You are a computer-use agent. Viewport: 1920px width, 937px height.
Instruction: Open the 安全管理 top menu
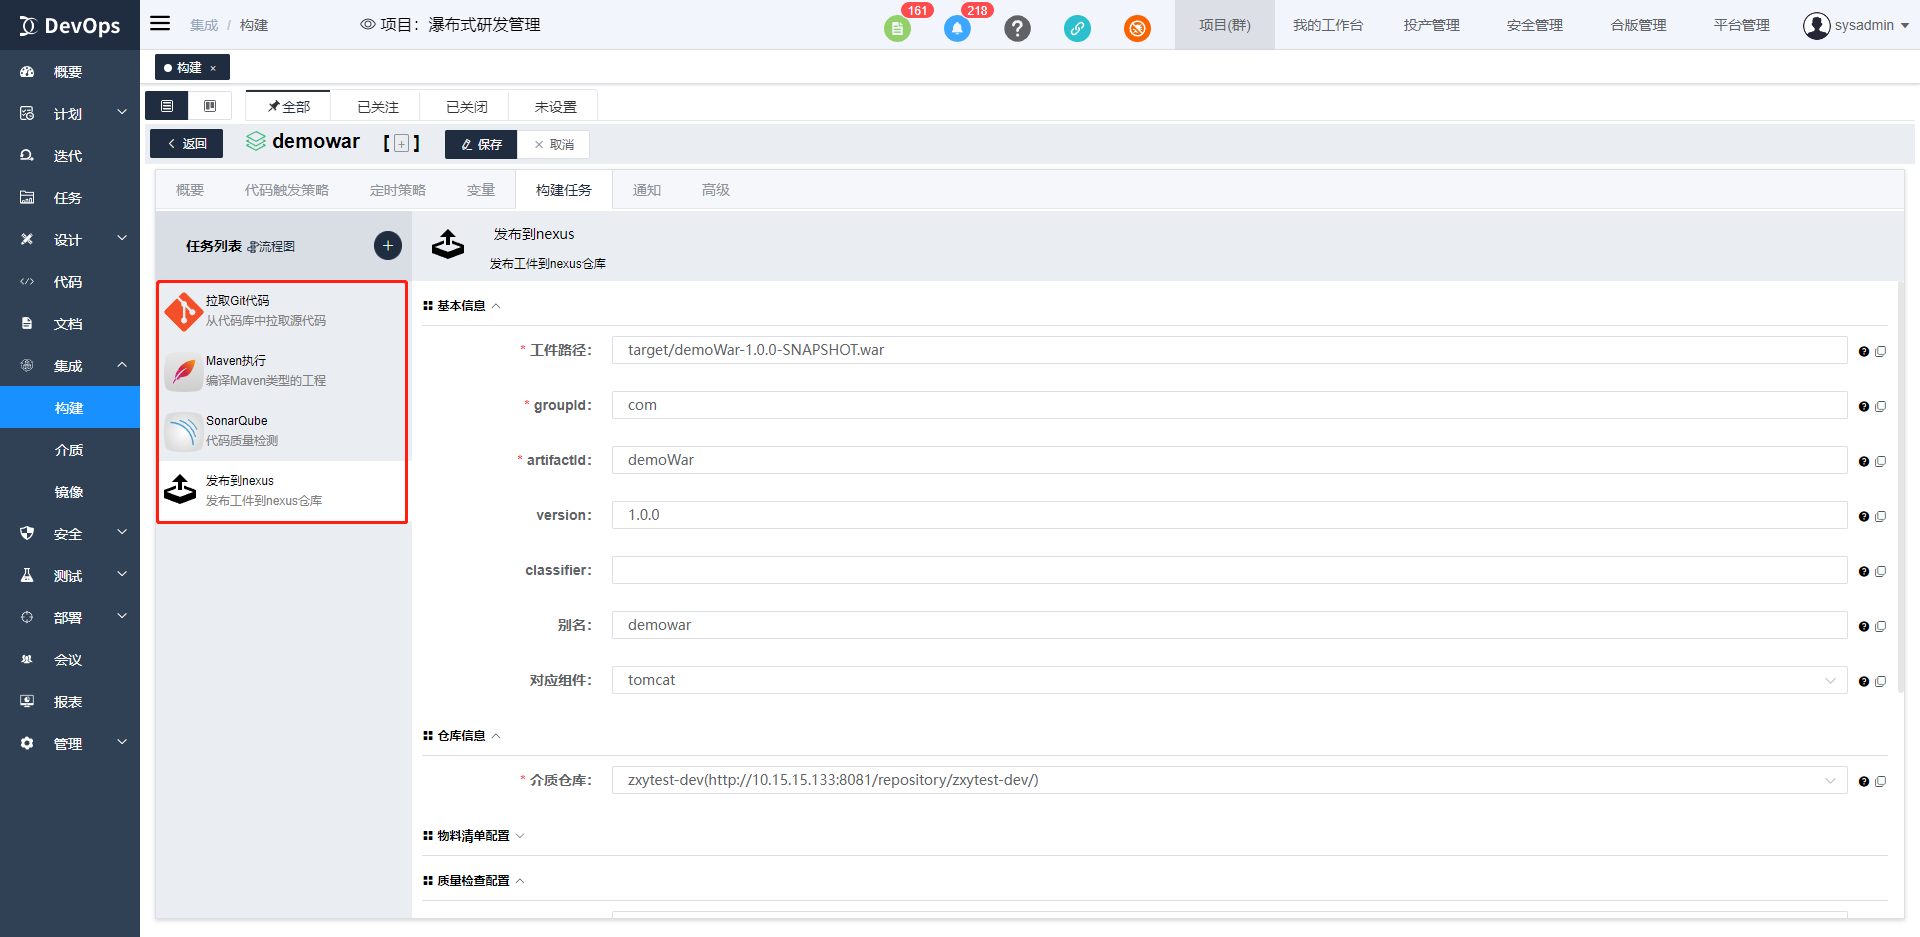tap(1534, 25)
